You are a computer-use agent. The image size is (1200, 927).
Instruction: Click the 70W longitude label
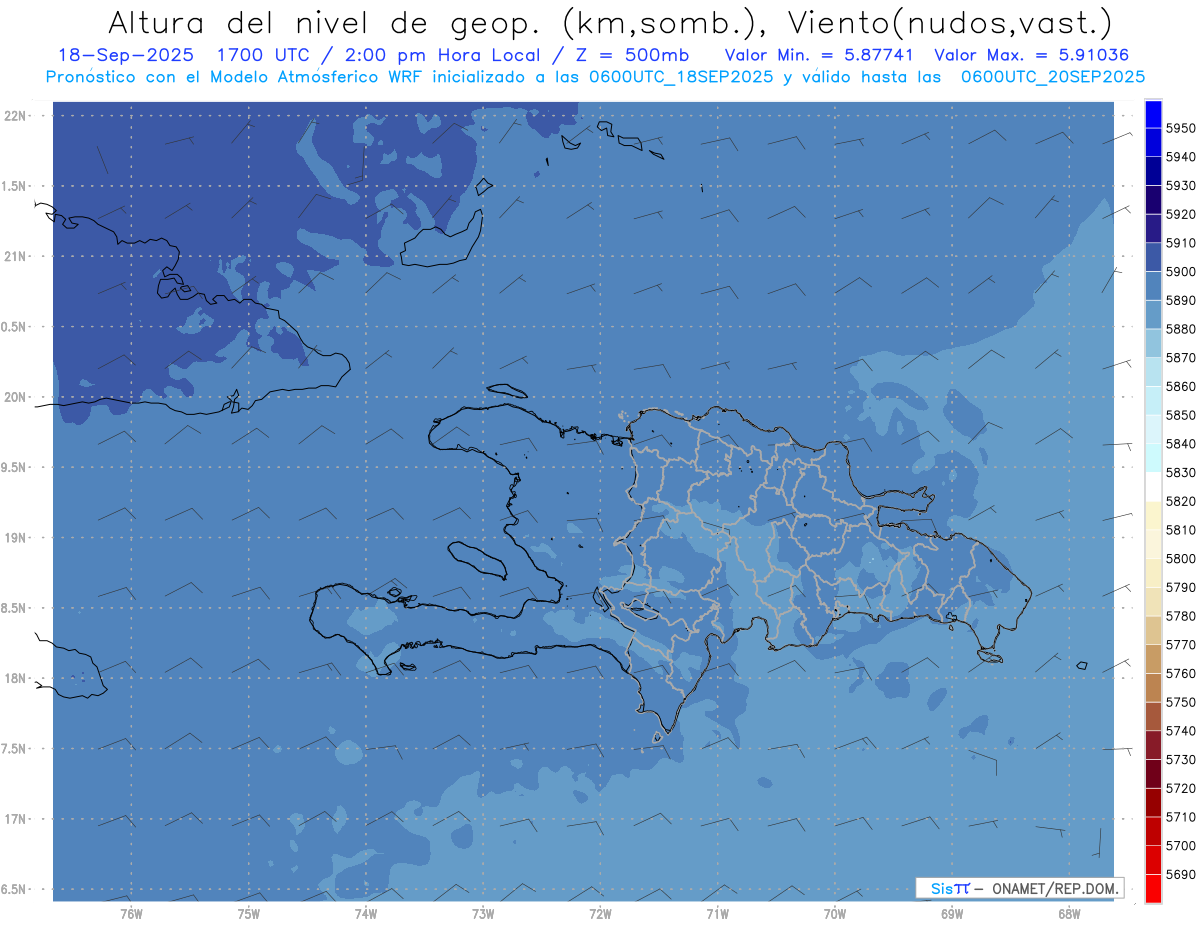coord(835,914)
